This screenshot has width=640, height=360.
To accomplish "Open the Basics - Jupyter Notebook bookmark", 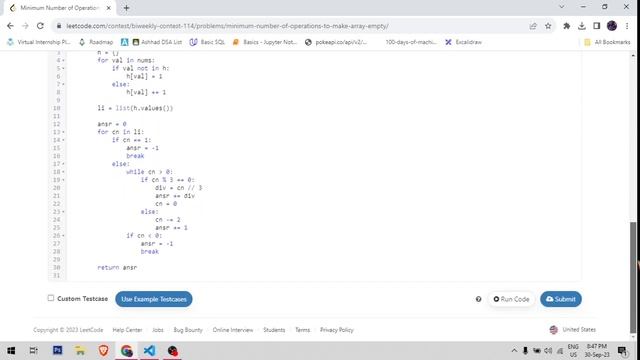I will 264,42.
